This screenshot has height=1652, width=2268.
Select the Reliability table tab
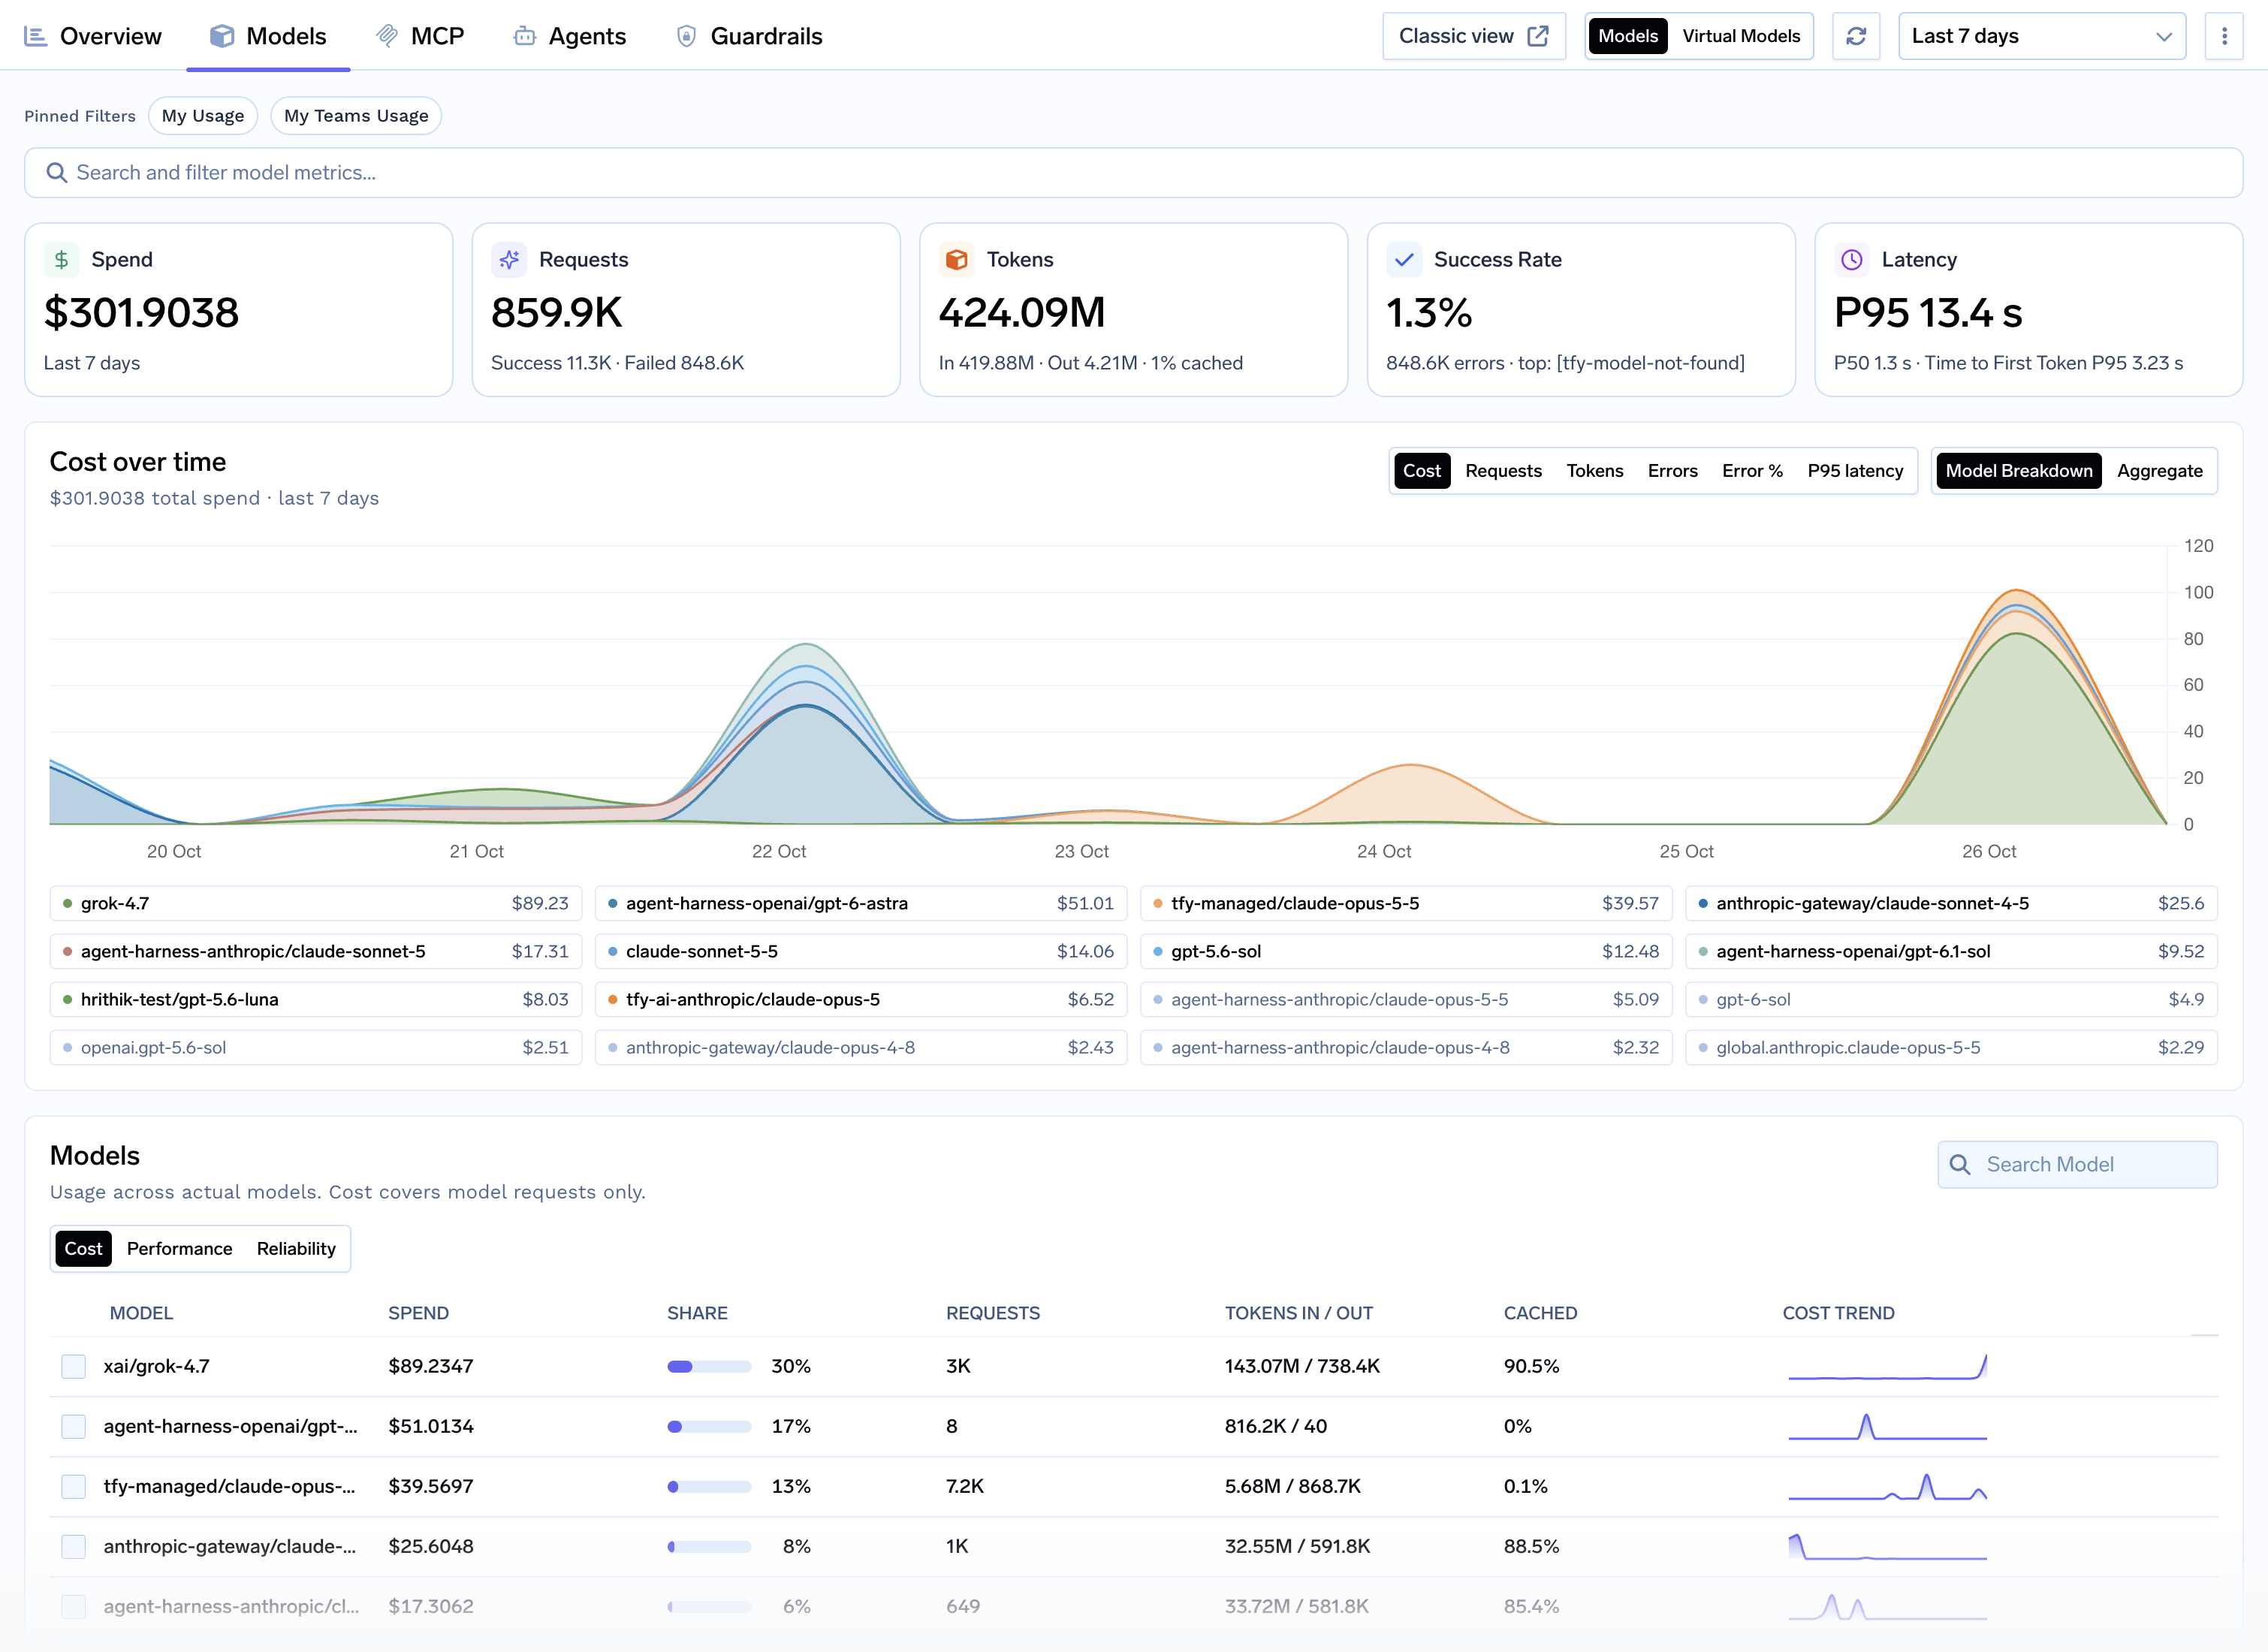click(x=296, y=1249)
